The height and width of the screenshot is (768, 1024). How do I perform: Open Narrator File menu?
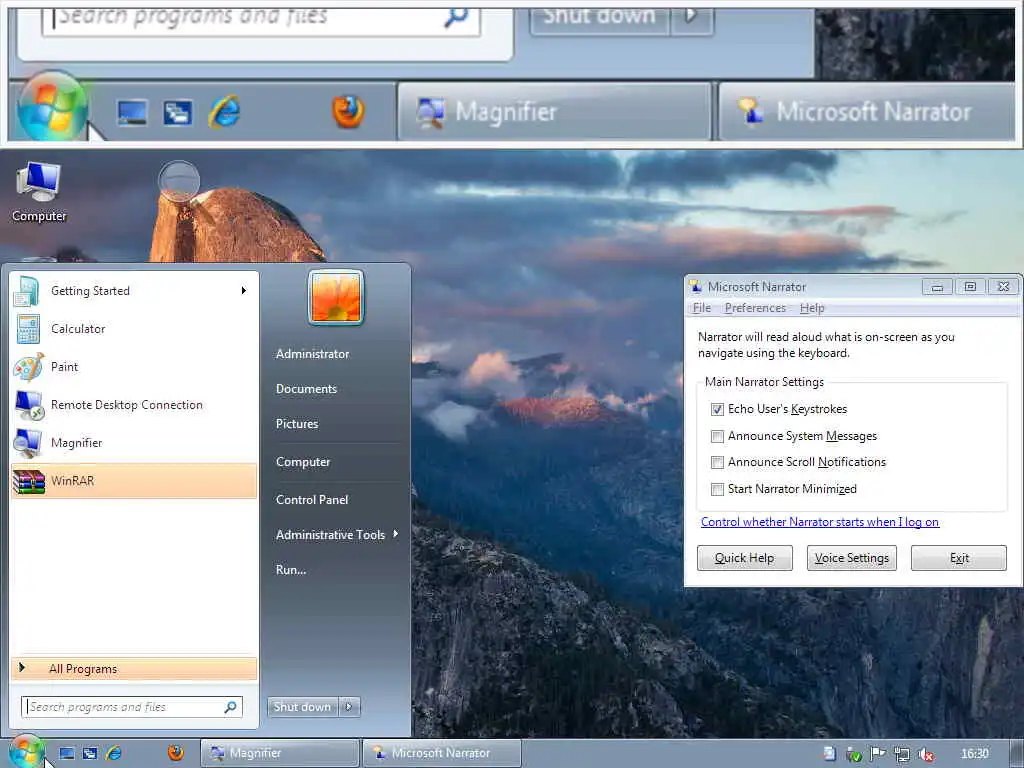point(702,308)
